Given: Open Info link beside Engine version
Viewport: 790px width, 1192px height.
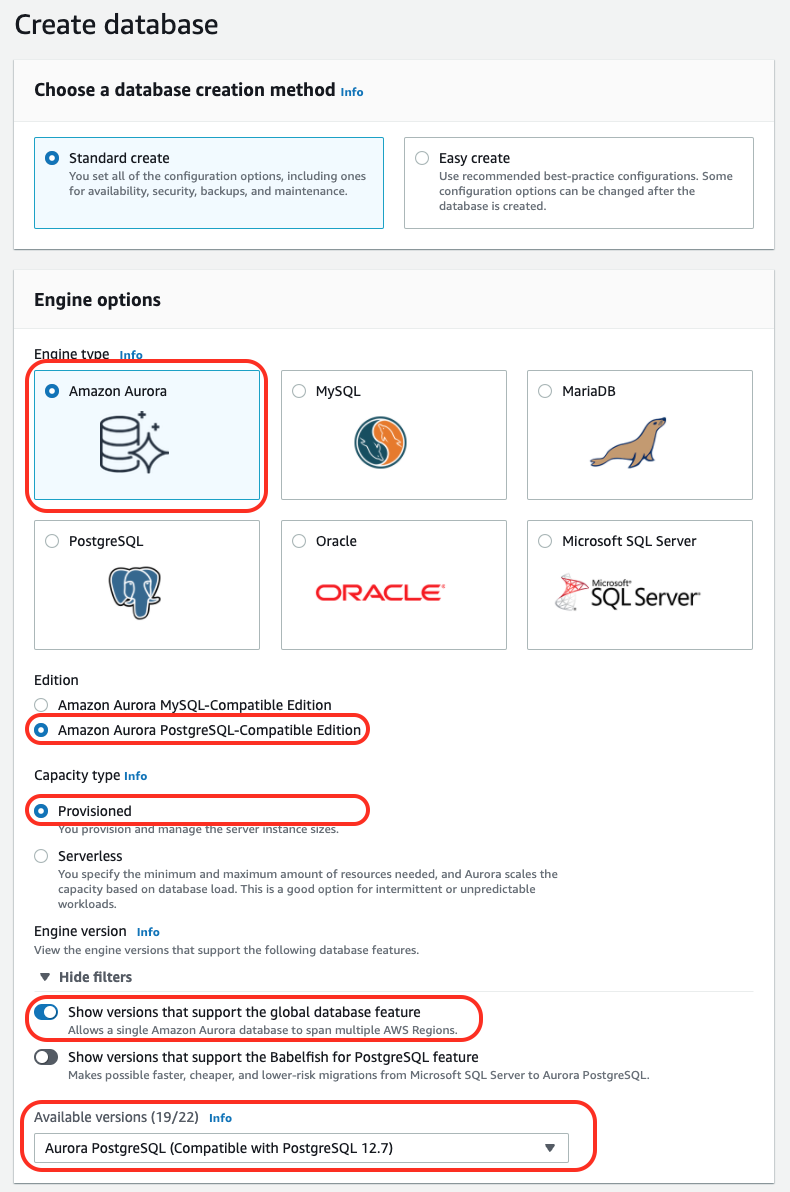Looking at the screenshot, I should click(x=148, y=932).
